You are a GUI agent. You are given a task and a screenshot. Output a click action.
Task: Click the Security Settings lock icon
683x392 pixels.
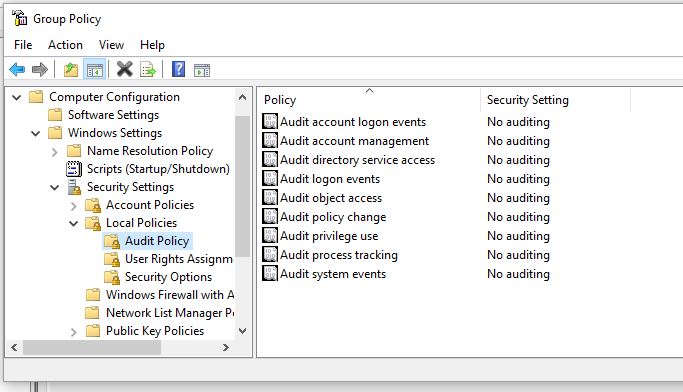point(74,187)
